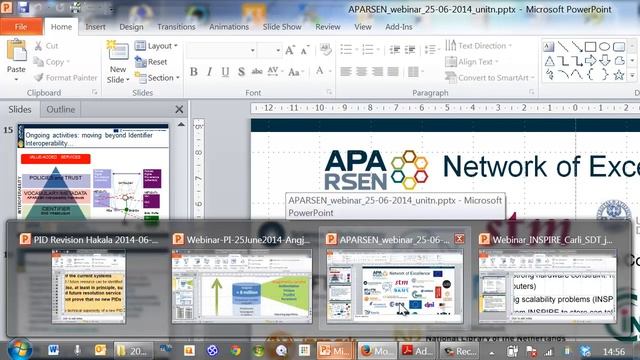The width and height of the screenshot is (640, 360).
Task: Open the Change Case dropdown
Action: click(x=296, y=72)
